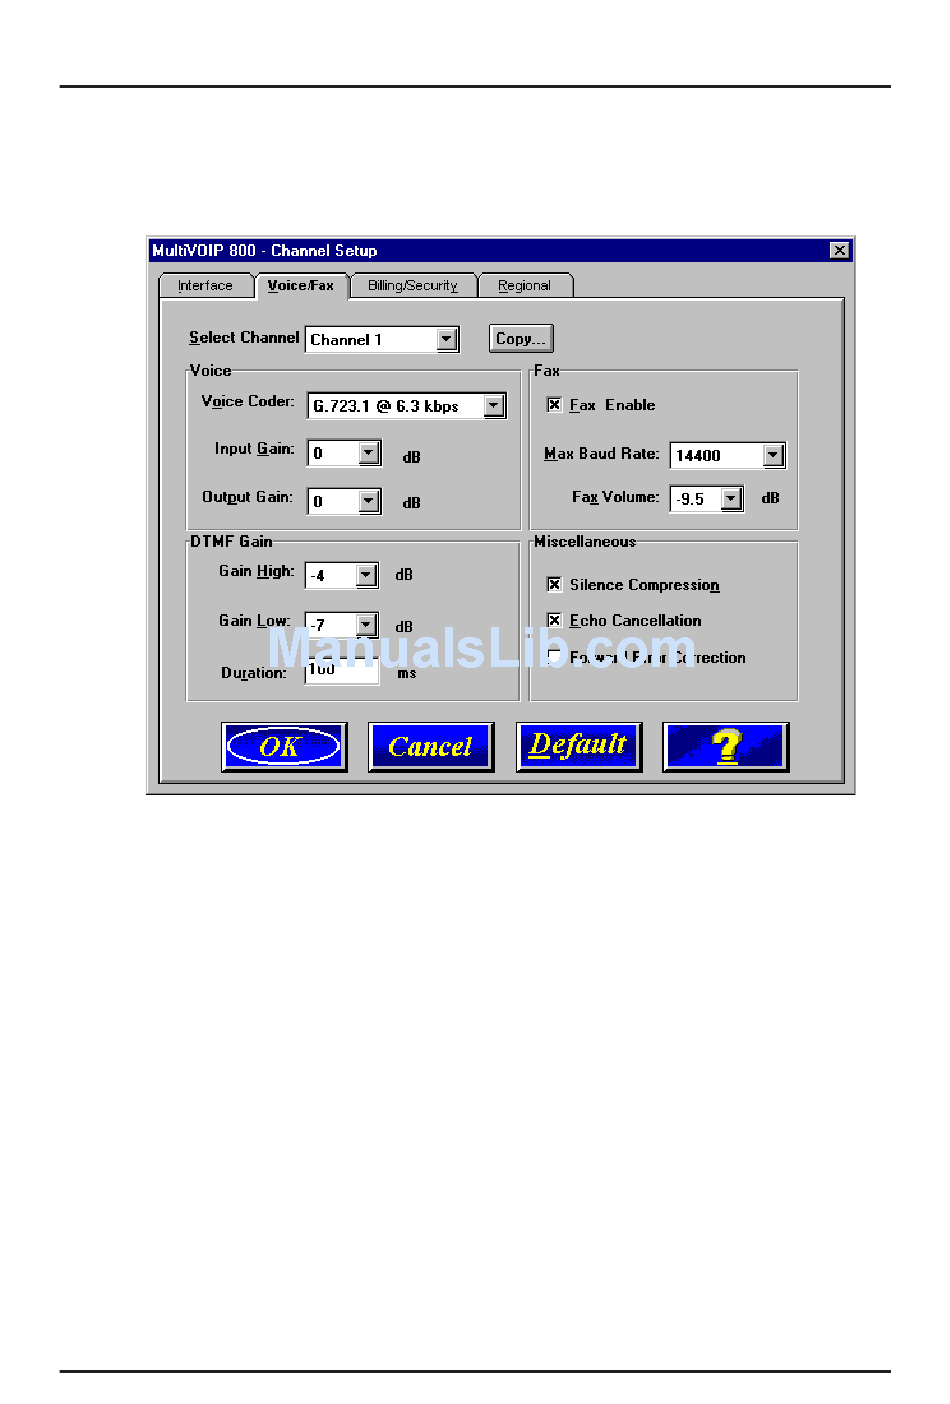This screenshot has width=950, height=1404.
Task: Go to the Regional tab
Action: [525, 285]
